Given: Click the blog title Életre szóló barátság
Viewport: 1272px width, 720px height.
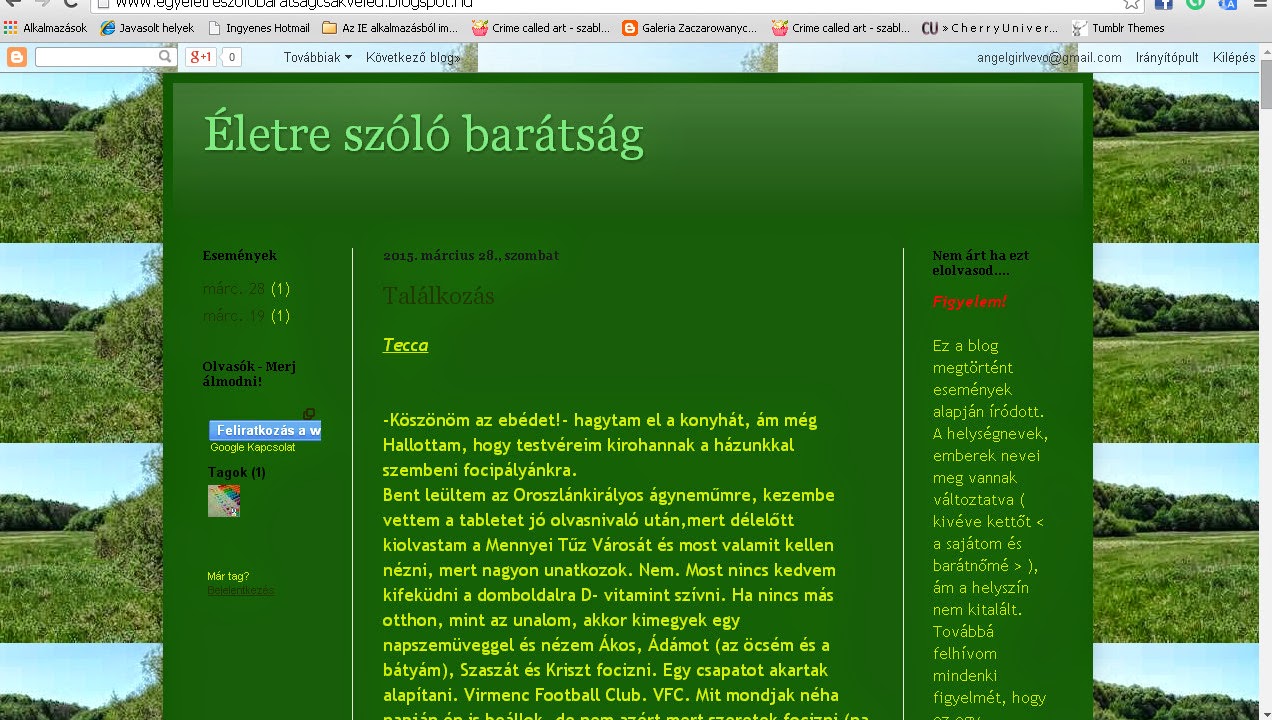Looking at the screenshot, I should [423, 135].
